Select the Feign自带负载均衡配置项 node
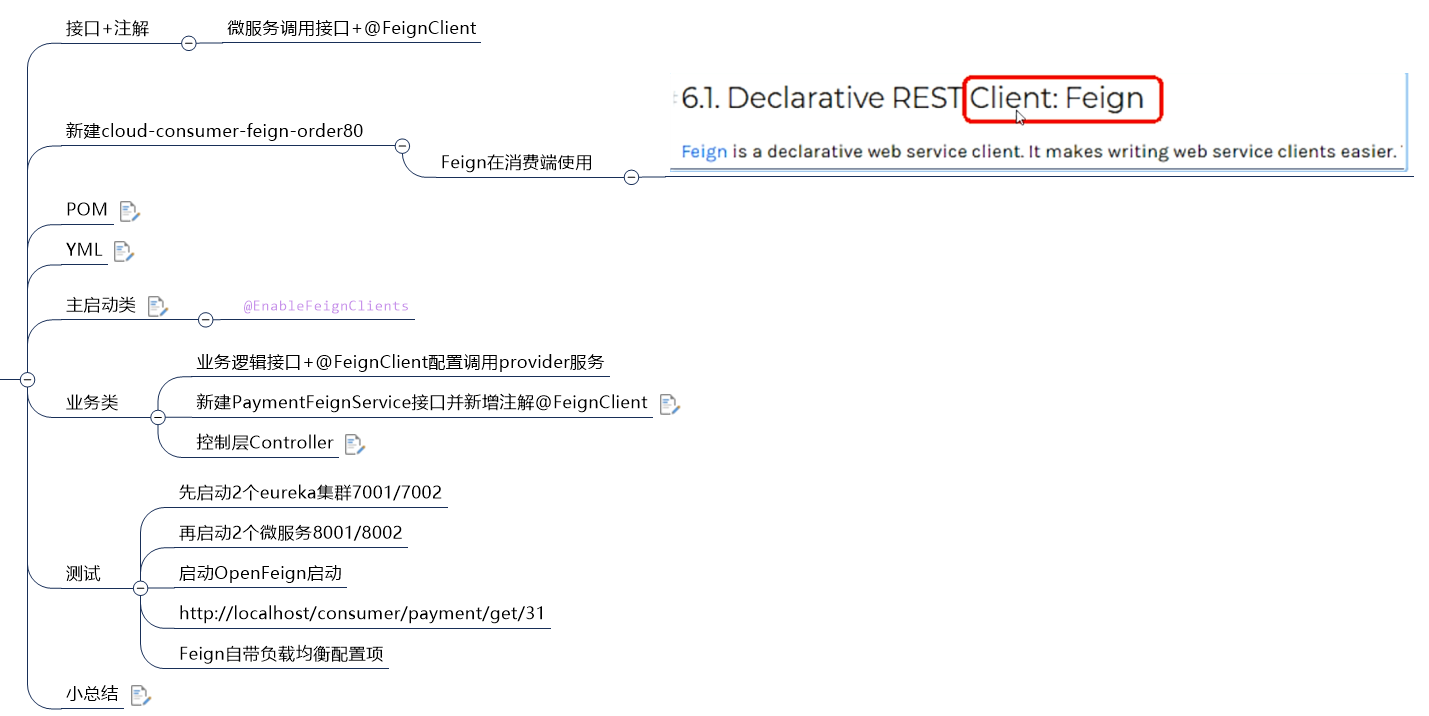This screenshot has height=716, width=1429. pyautogui.click(x=281, y=655)
